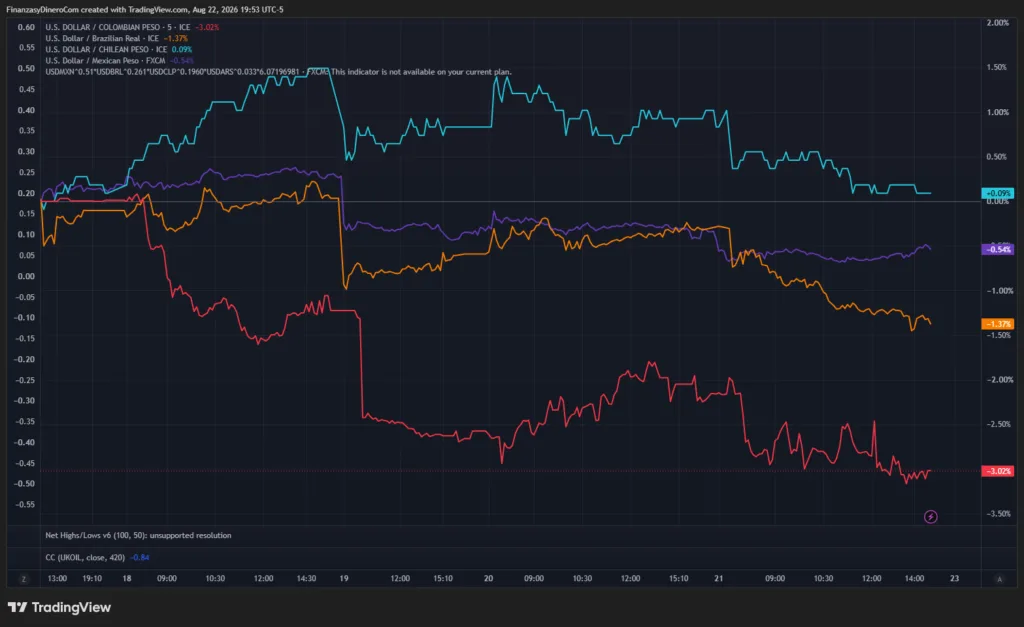Click the date 19 on time axis
Image resolution: width=1024 pixels, height=627 pixels.
(344, 579)
